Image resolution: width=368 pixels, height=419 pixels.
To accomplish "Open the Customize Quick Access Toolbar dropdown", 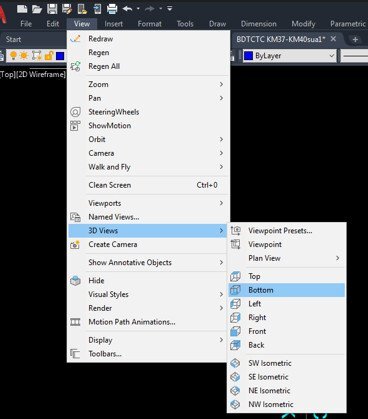I will pyautogui.click(x=170, y=9).
